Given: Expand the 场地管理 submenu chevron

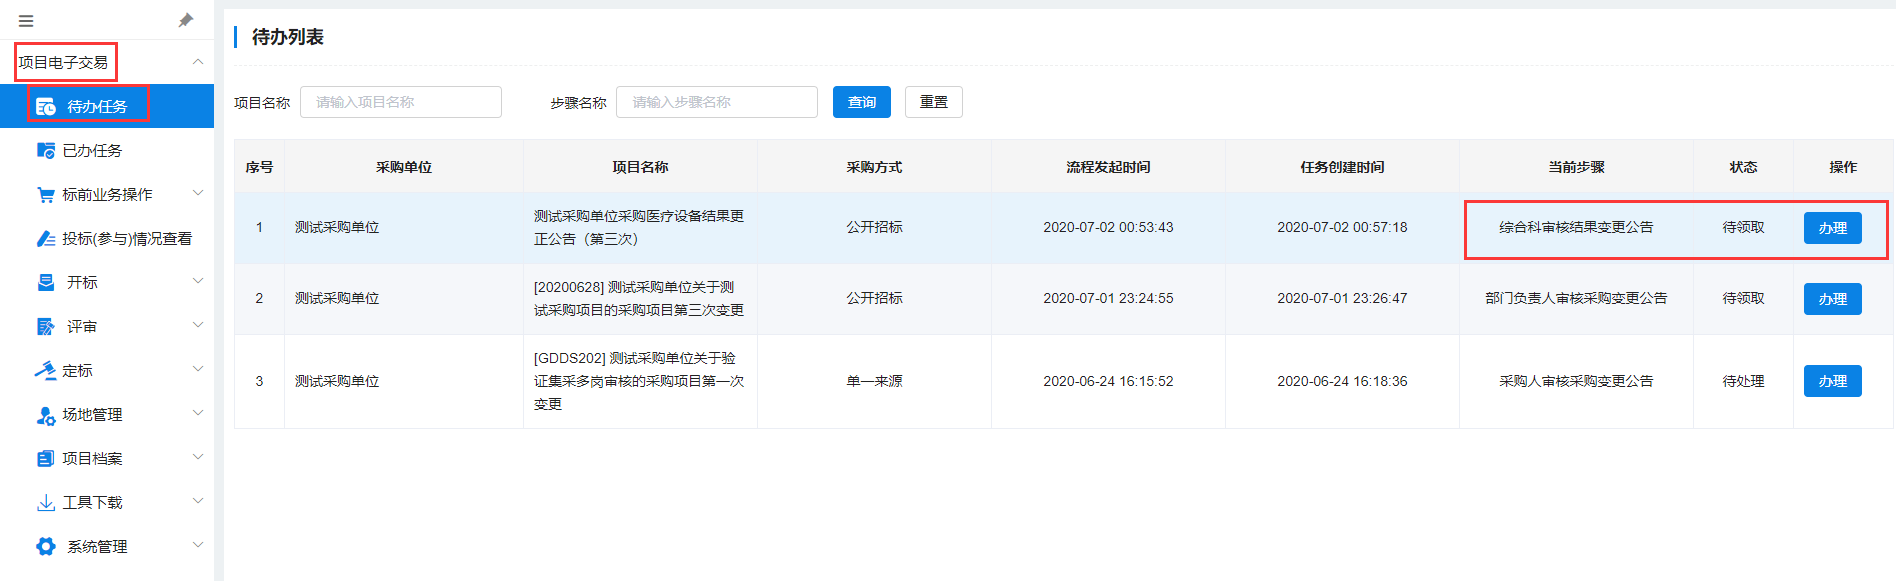Looking at the screenshot, I should click(198, 414).
